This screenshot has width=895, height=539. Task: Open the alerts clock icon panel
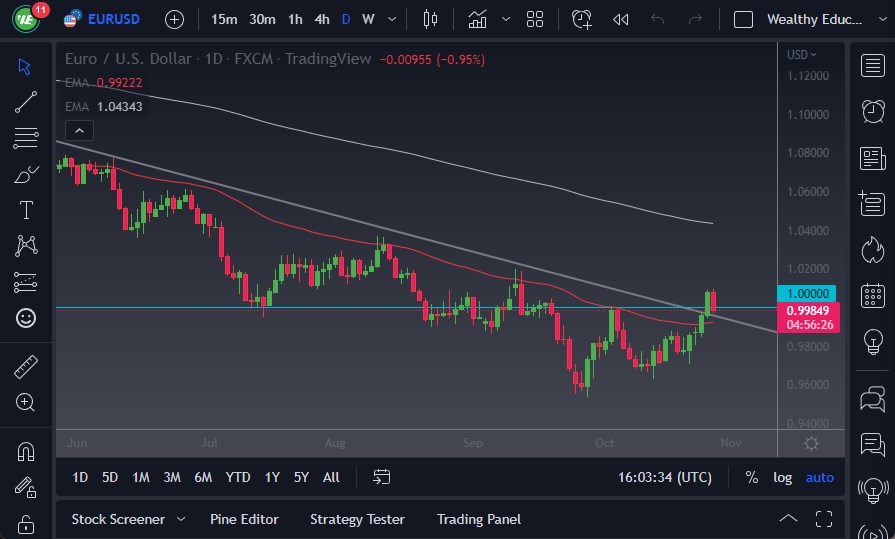[x=872, y=110]
